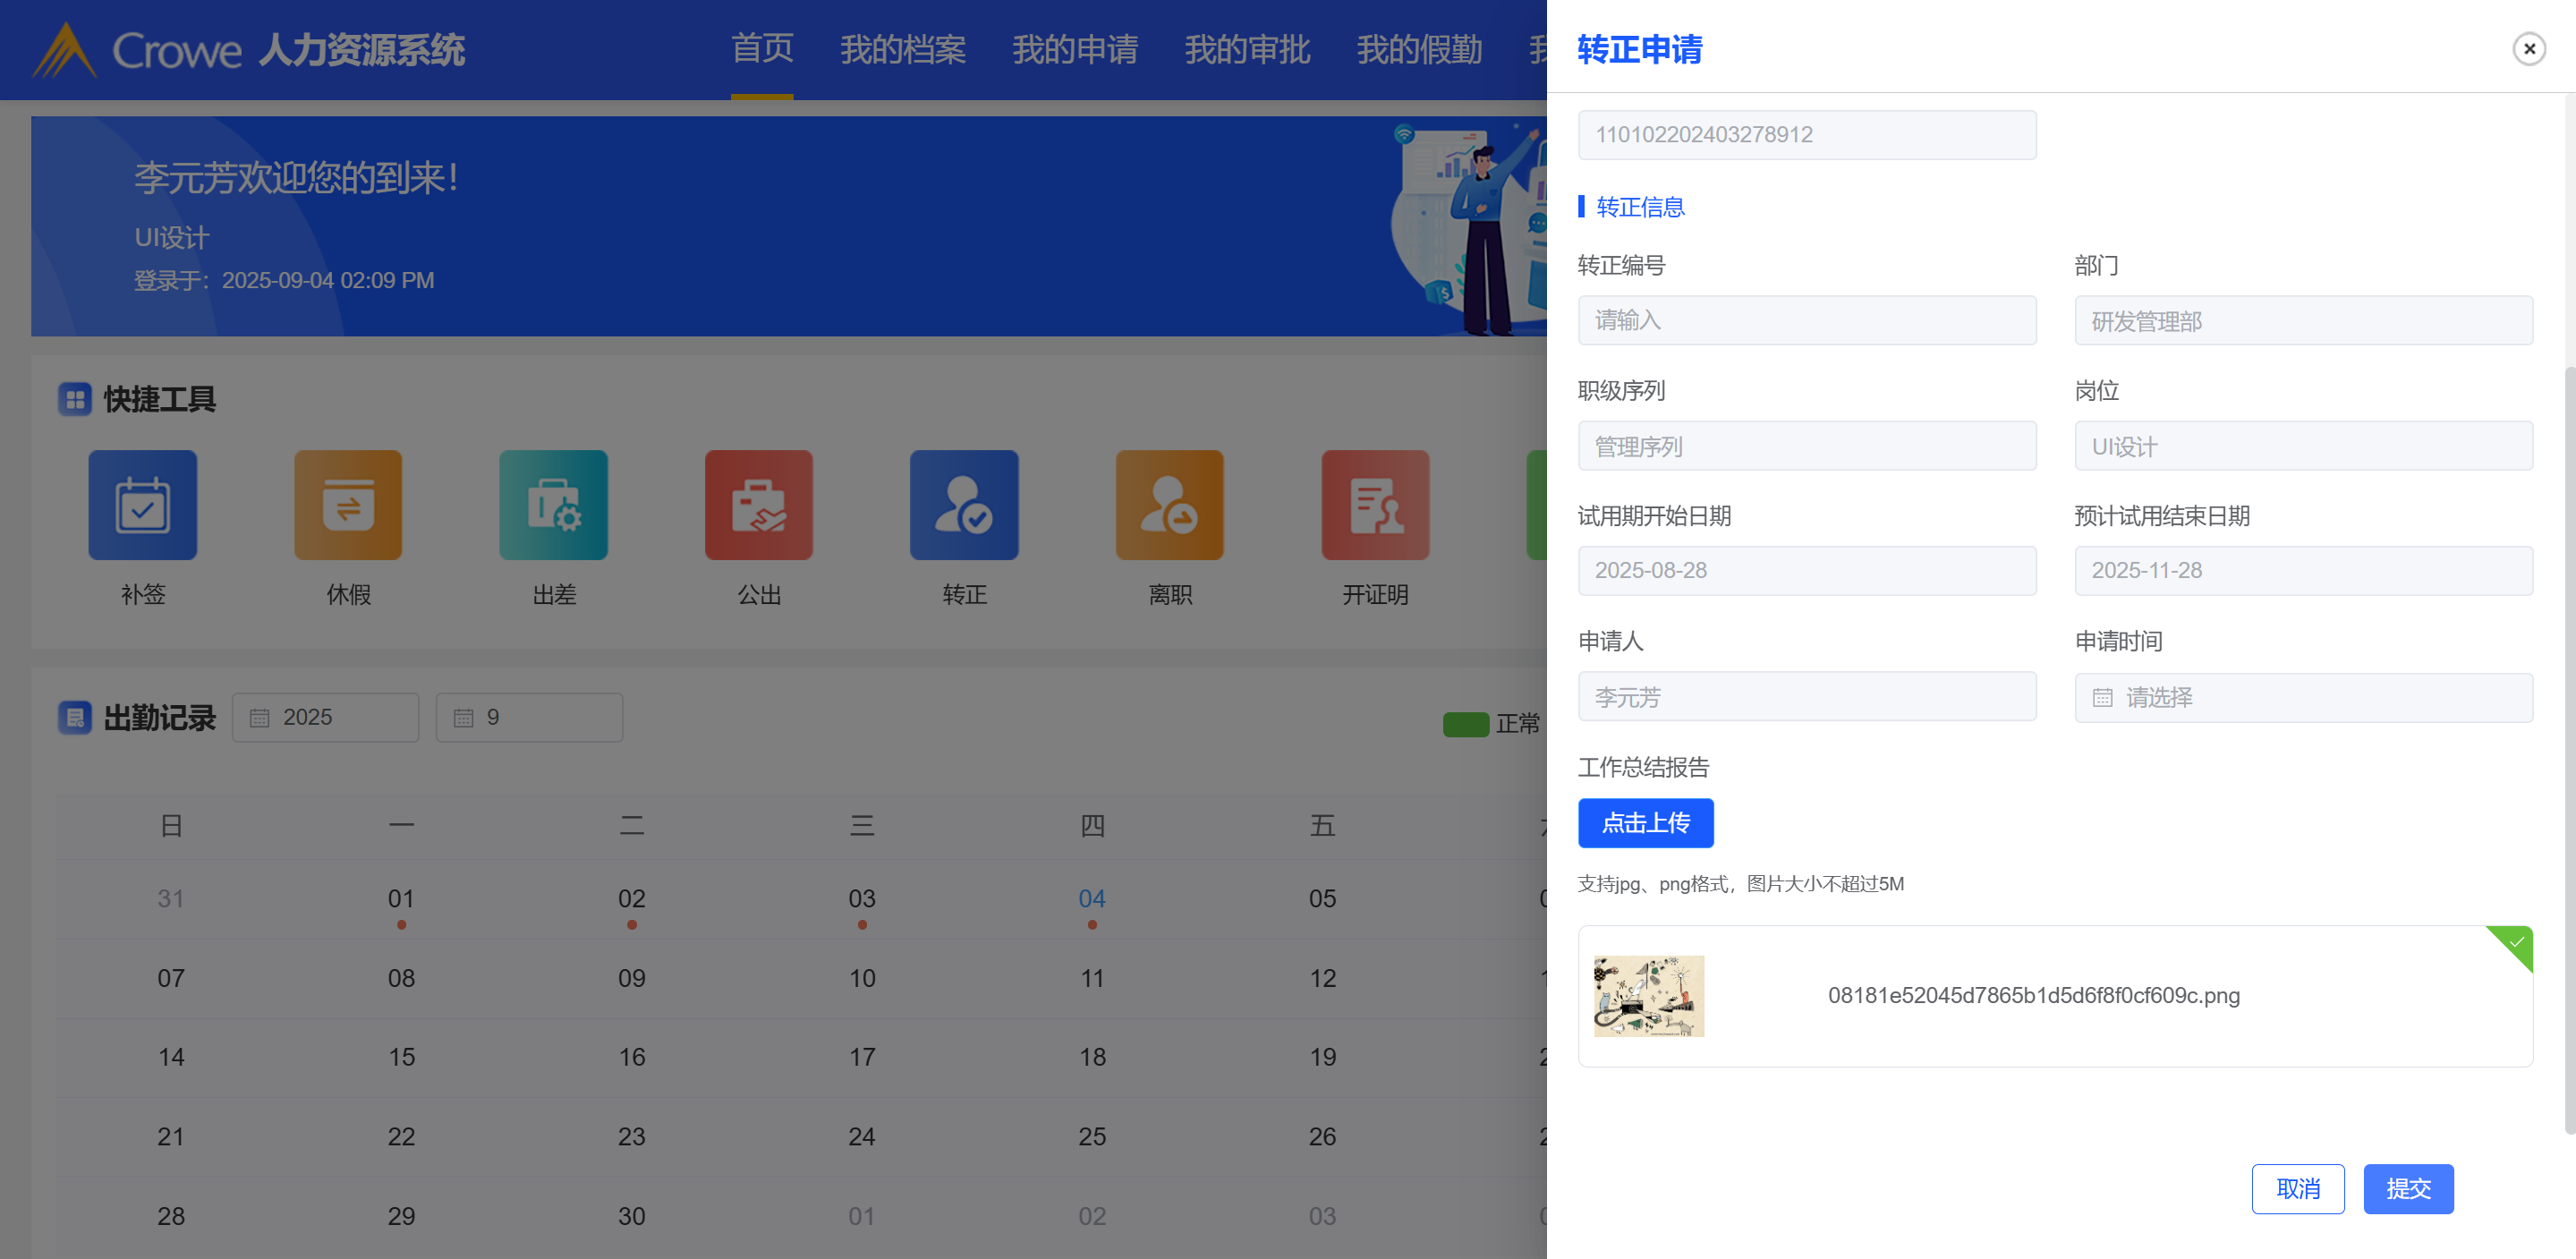The width and height of the screenshot is (2576, 1259).
Task: Click the 补签 check-in calendar icon
Action: [142, 504]
